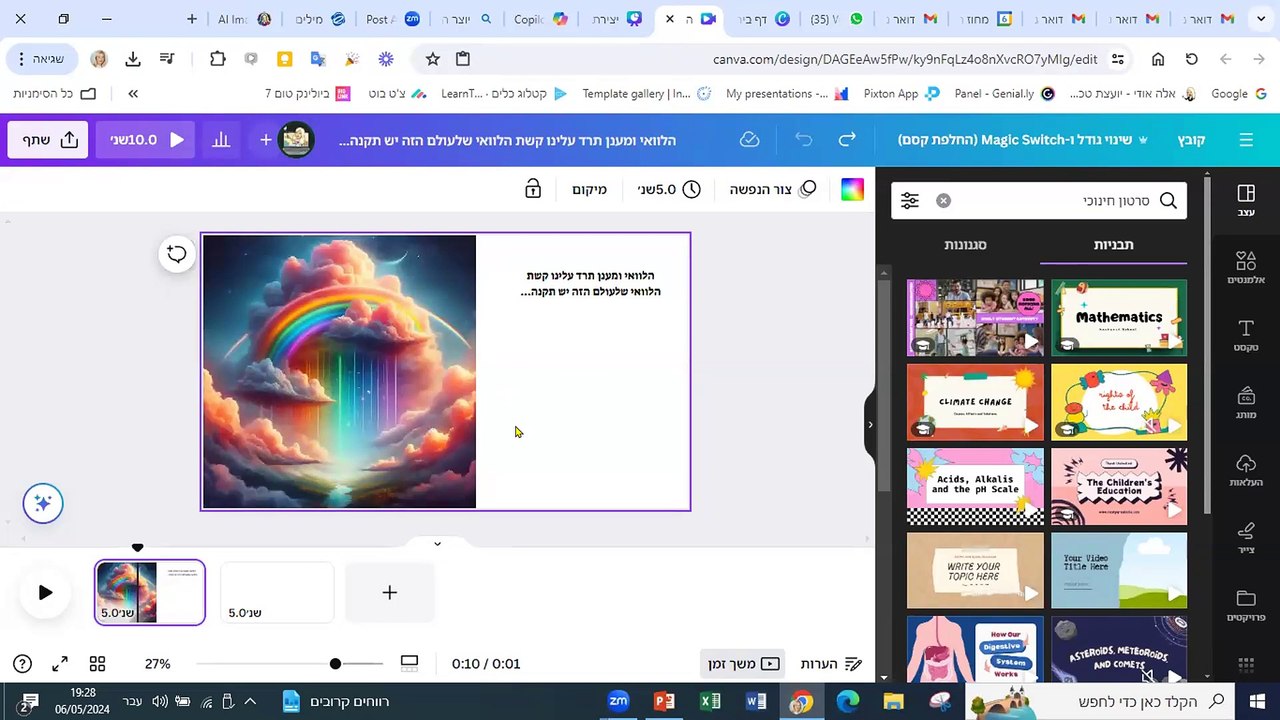Toggle fullscreen presentation mode icon
This screenshot has width=1280, height=720.
click(60, 664)
